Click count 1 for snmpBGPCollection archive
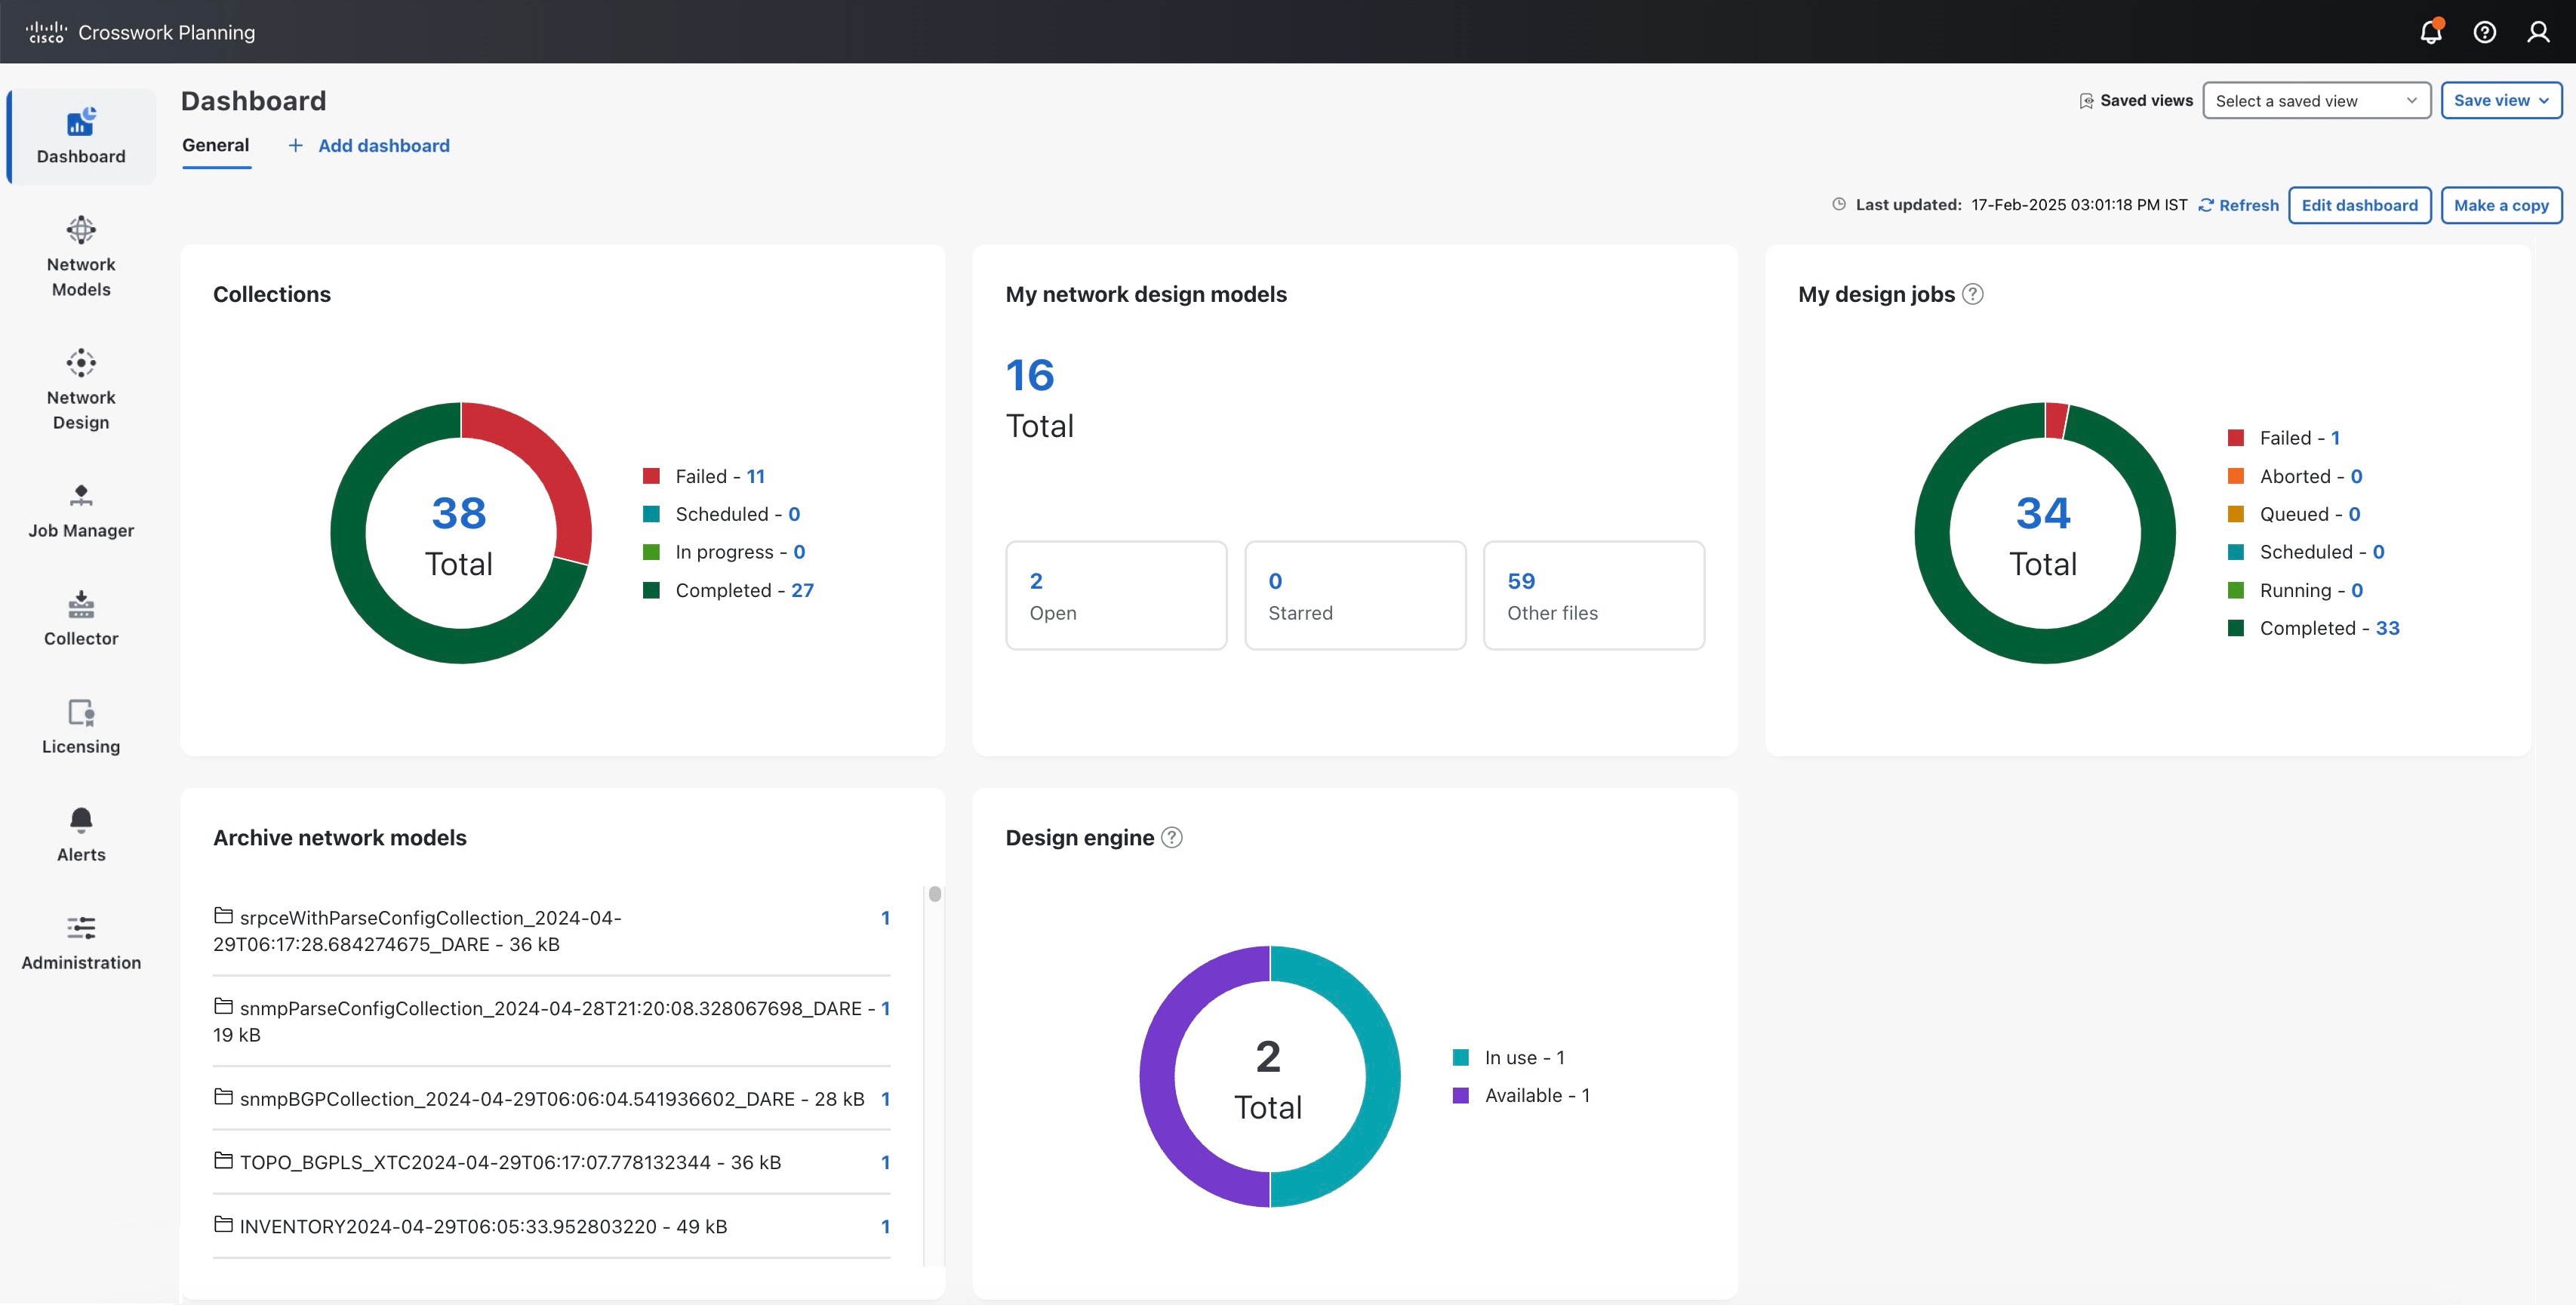The height and width of the screenshot is (1305, 2576). 885,1098
